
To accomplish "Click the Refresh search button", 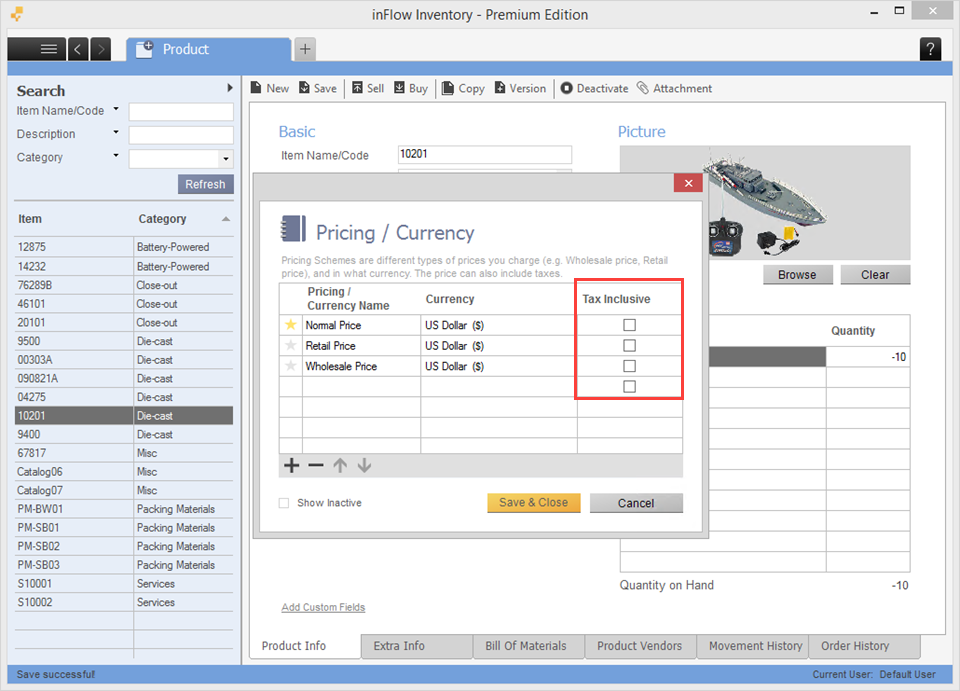I will [205, 184].
